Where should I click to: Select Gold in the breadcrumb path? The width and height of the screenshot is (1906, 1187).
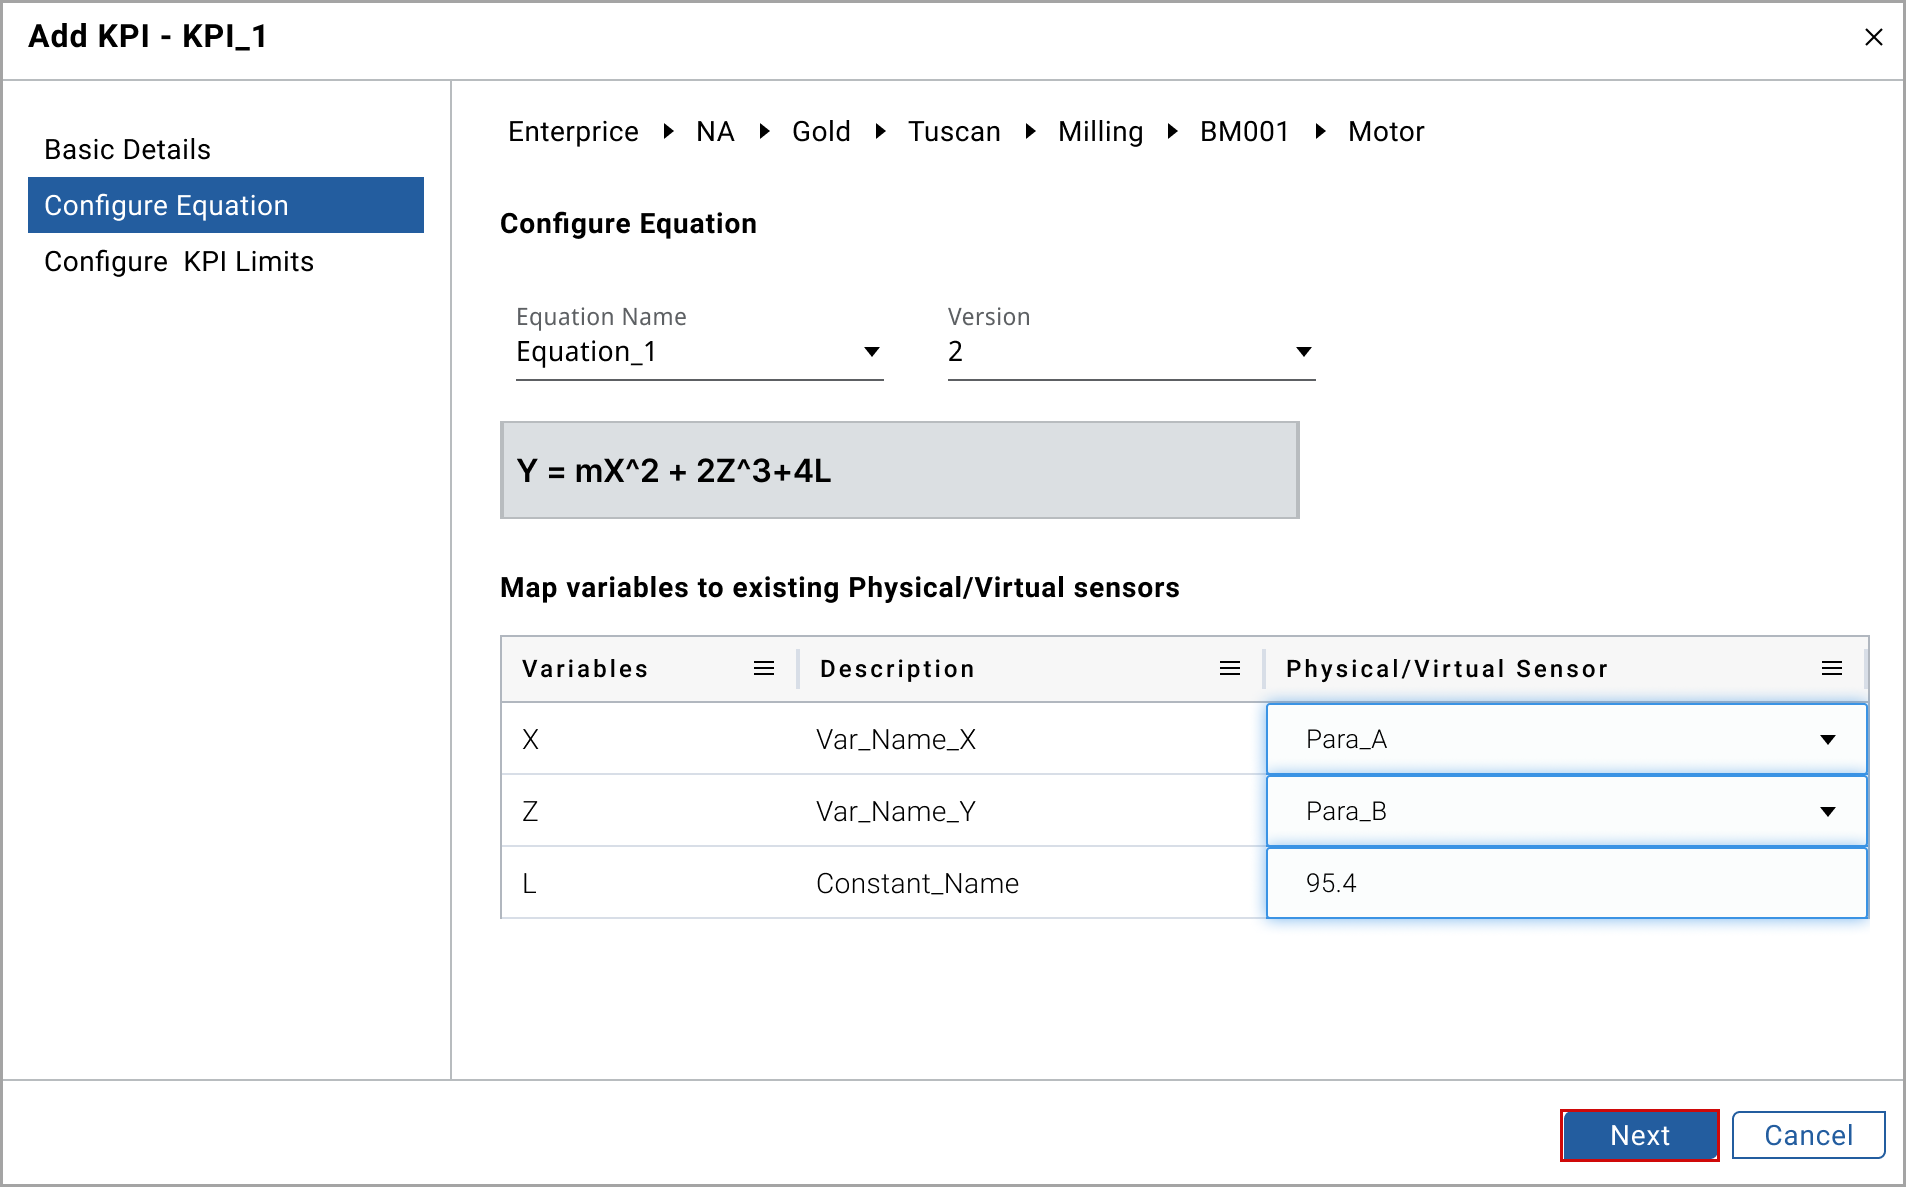[821, 132]
